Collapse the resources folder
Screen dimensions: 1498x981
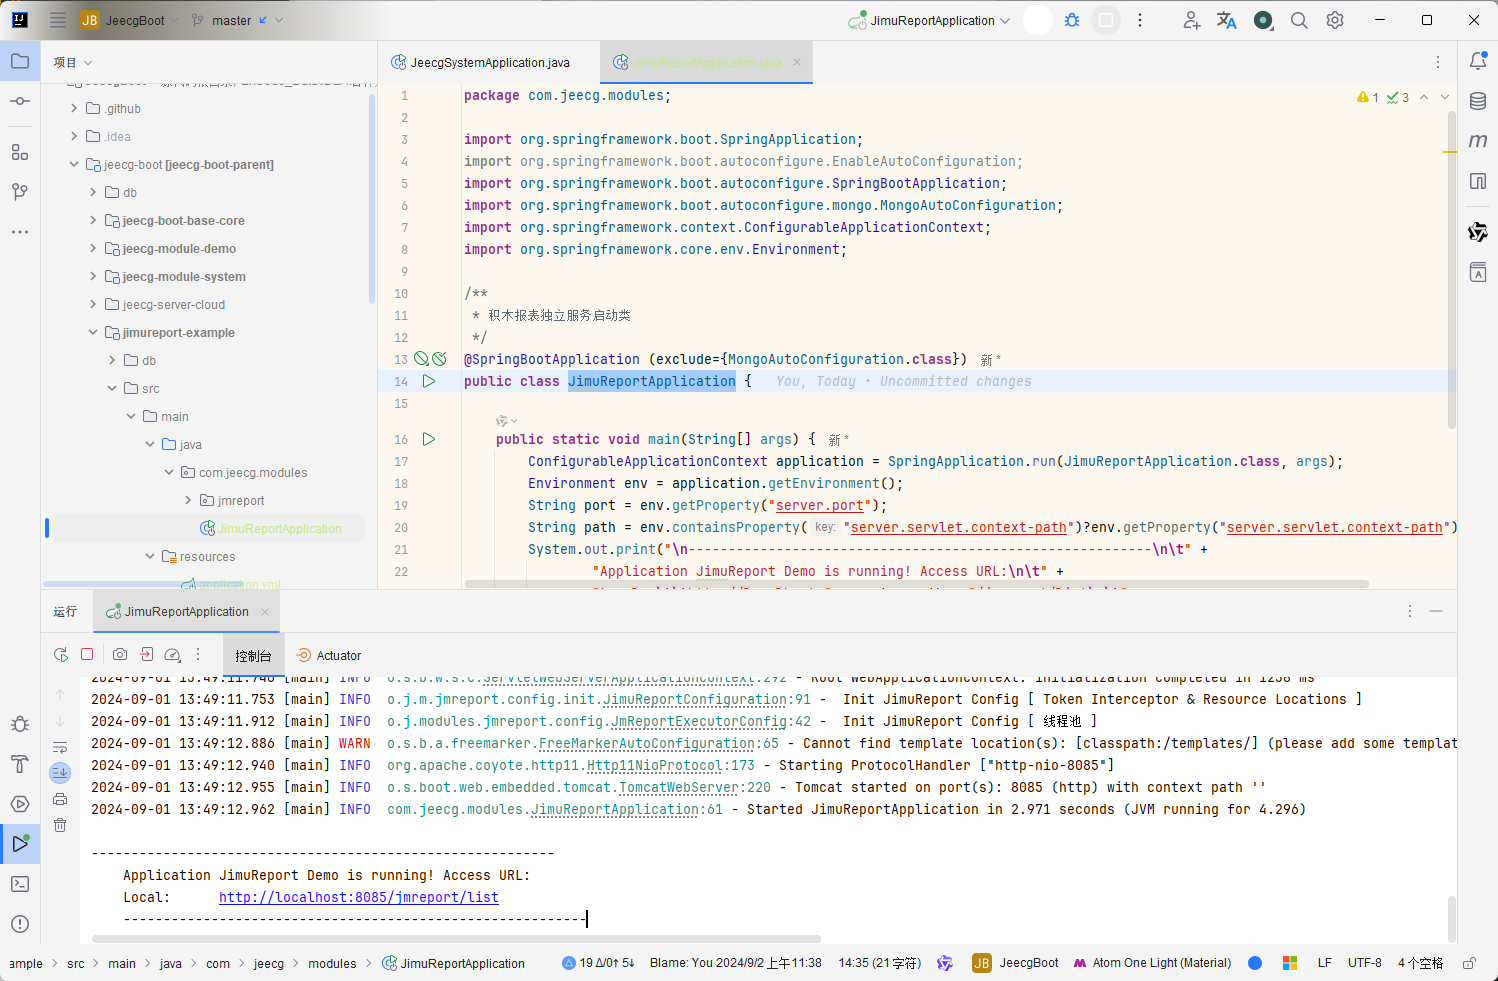click(150, 556)
